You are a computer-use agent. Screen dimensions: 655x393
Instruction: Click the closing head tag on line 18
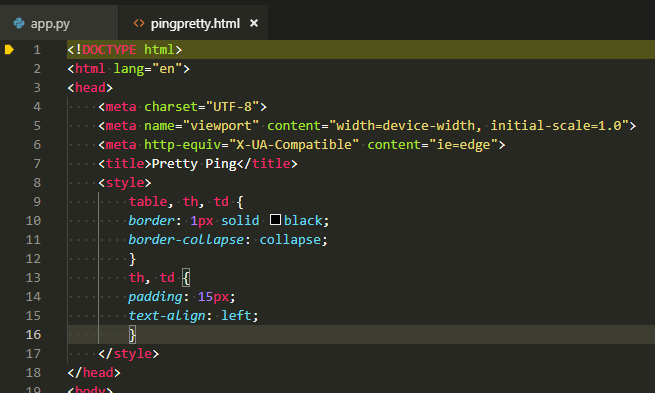pyautogui.click(x=94, y=373)
